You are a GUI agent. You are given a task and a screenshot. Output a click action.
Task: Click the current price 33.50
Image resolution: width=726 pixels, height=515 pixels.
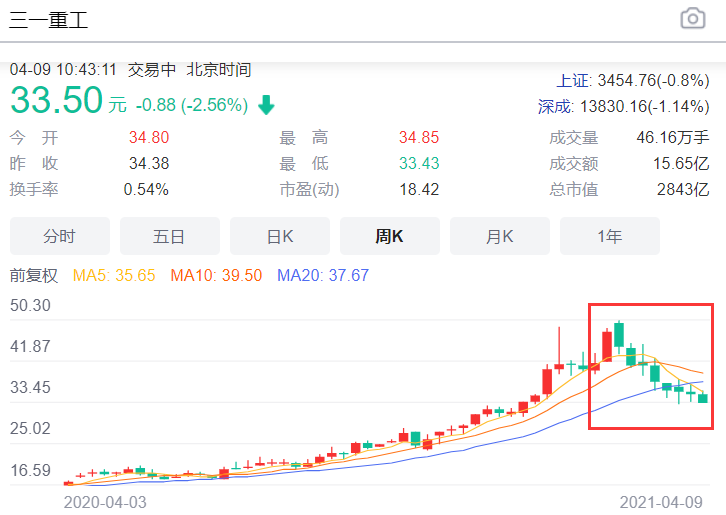pos(56,100)
